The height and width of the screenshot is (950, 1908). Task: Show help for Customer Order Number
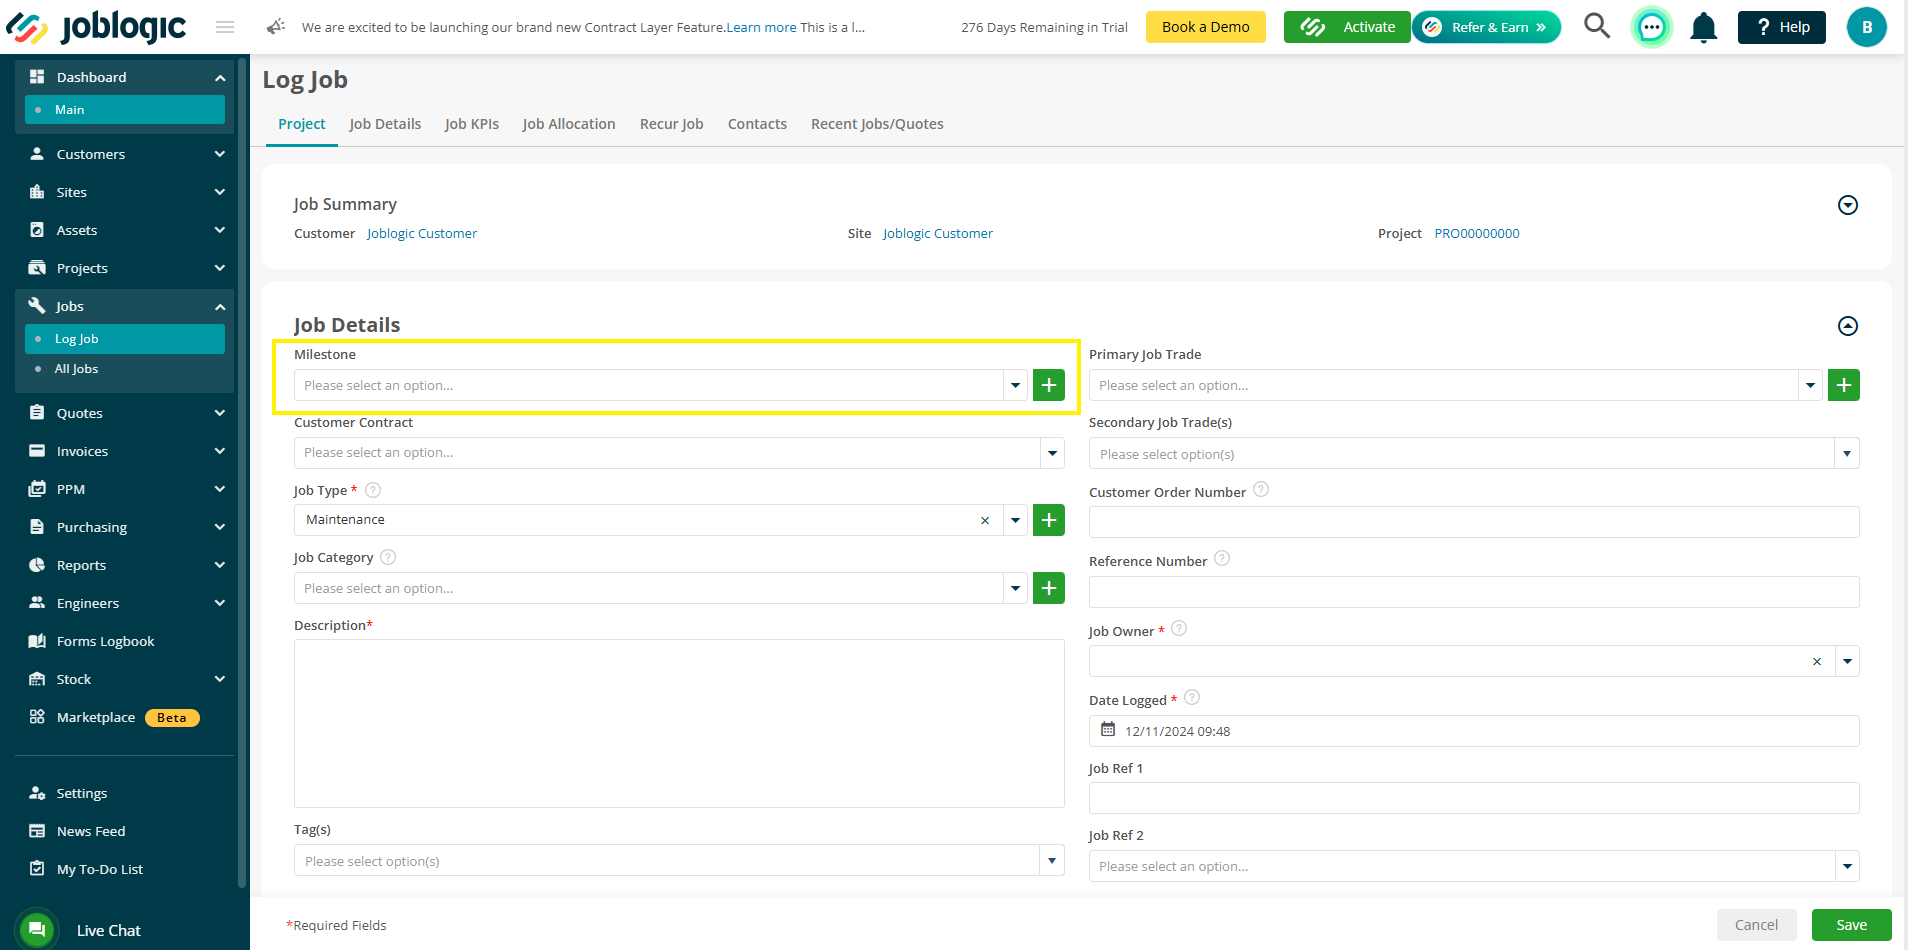[1261, 489]
